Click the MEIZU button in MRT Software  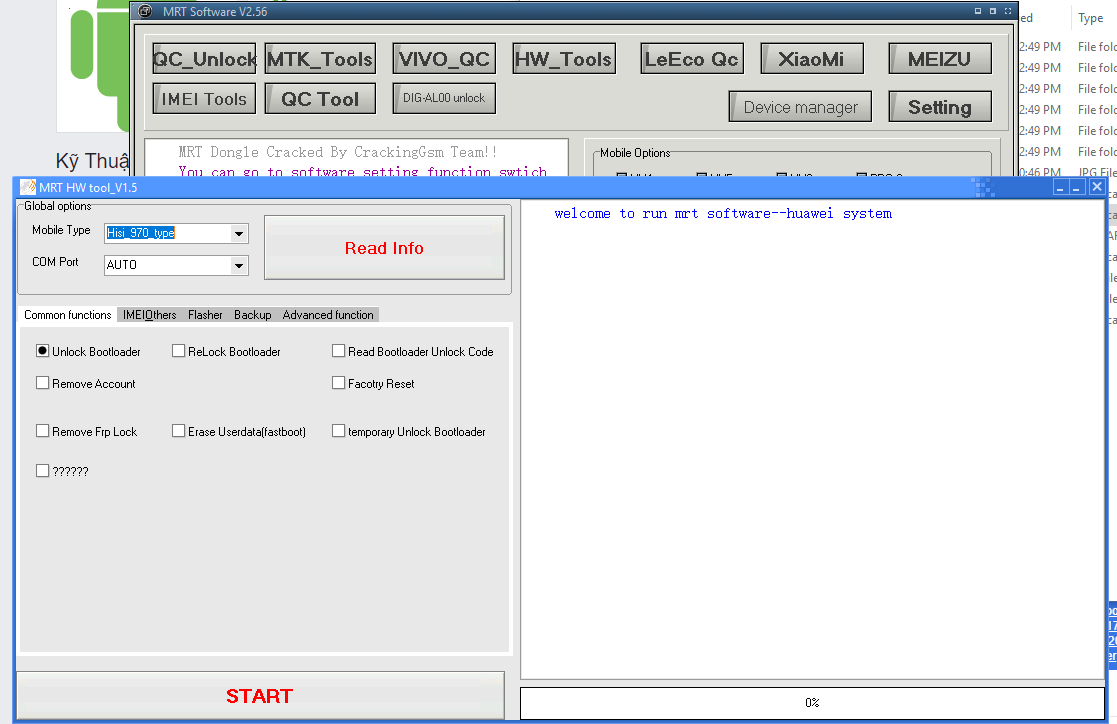coord(940,58)
